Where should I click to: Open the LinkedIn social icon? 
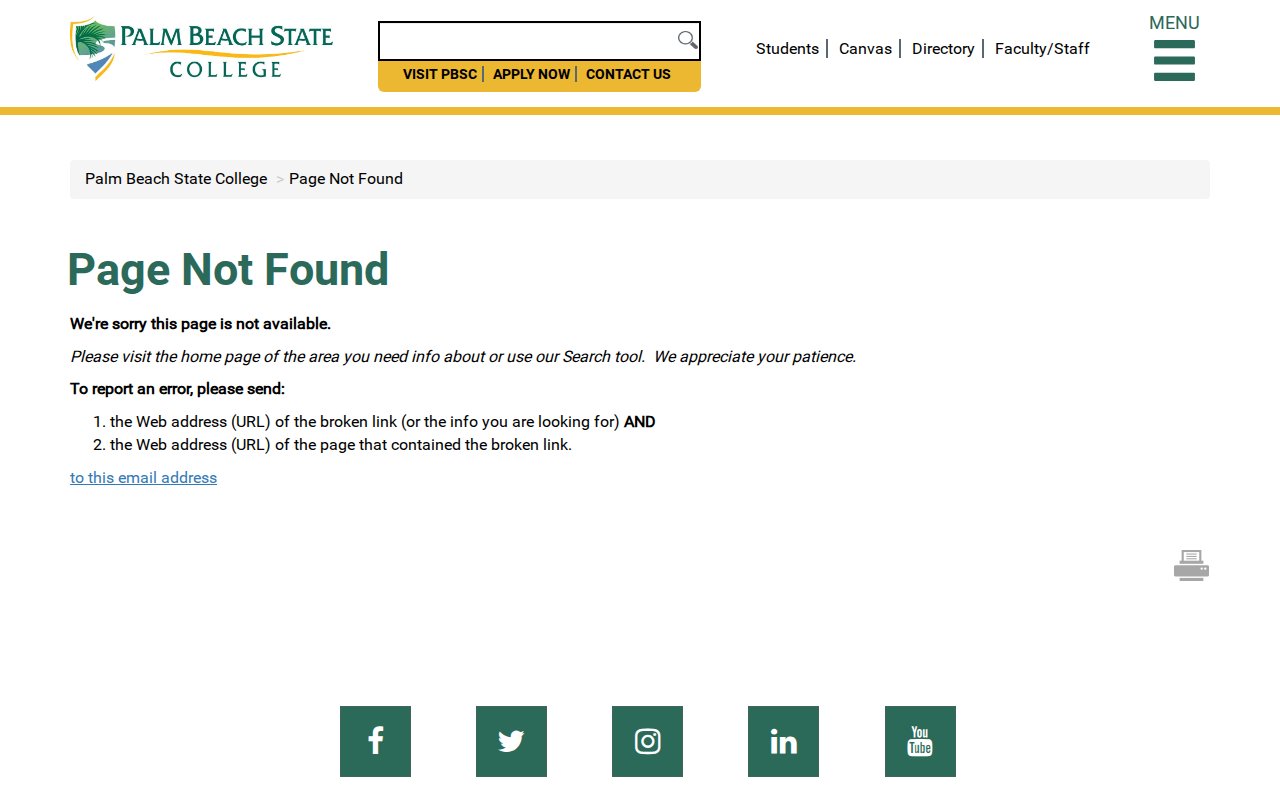point(783,741)
